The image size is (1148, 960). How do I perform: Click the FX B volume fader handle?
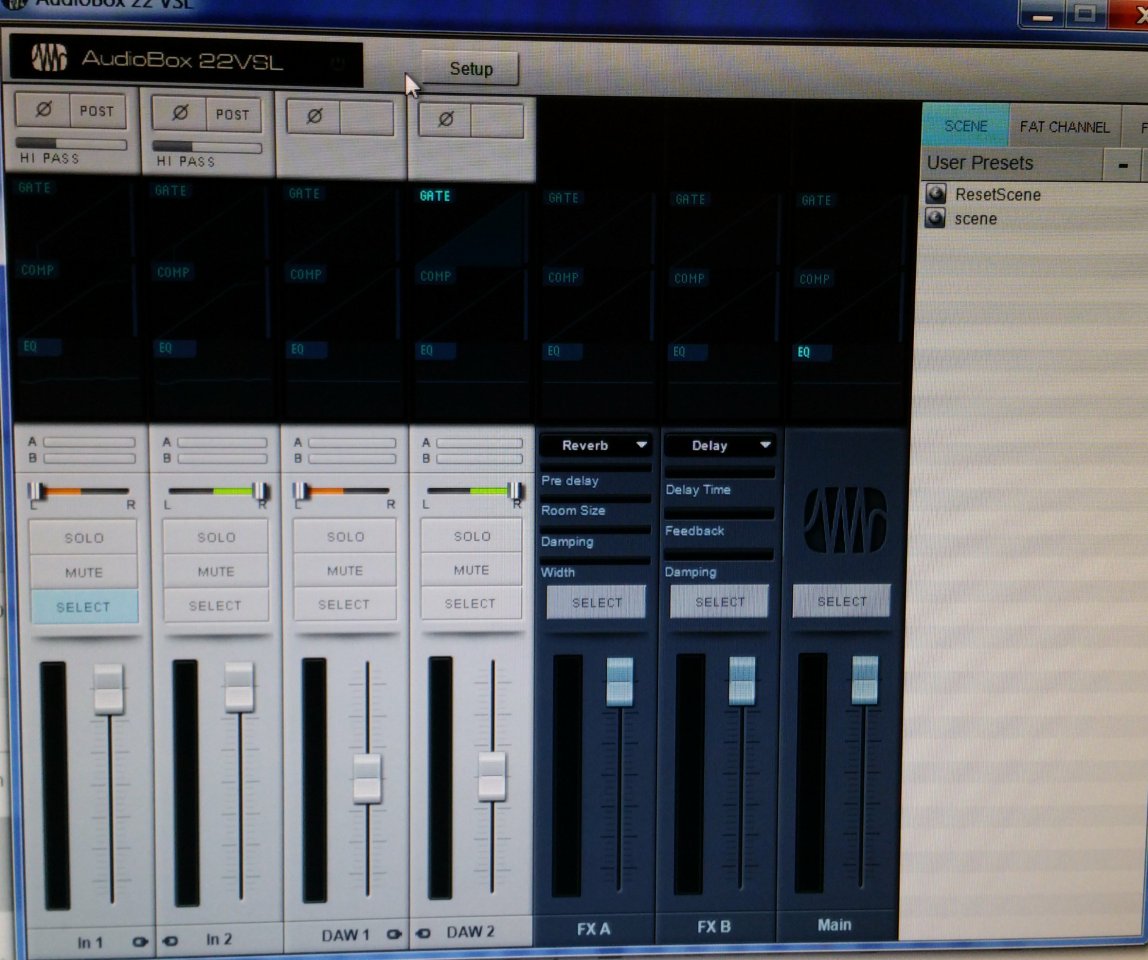tap(742, 681)
